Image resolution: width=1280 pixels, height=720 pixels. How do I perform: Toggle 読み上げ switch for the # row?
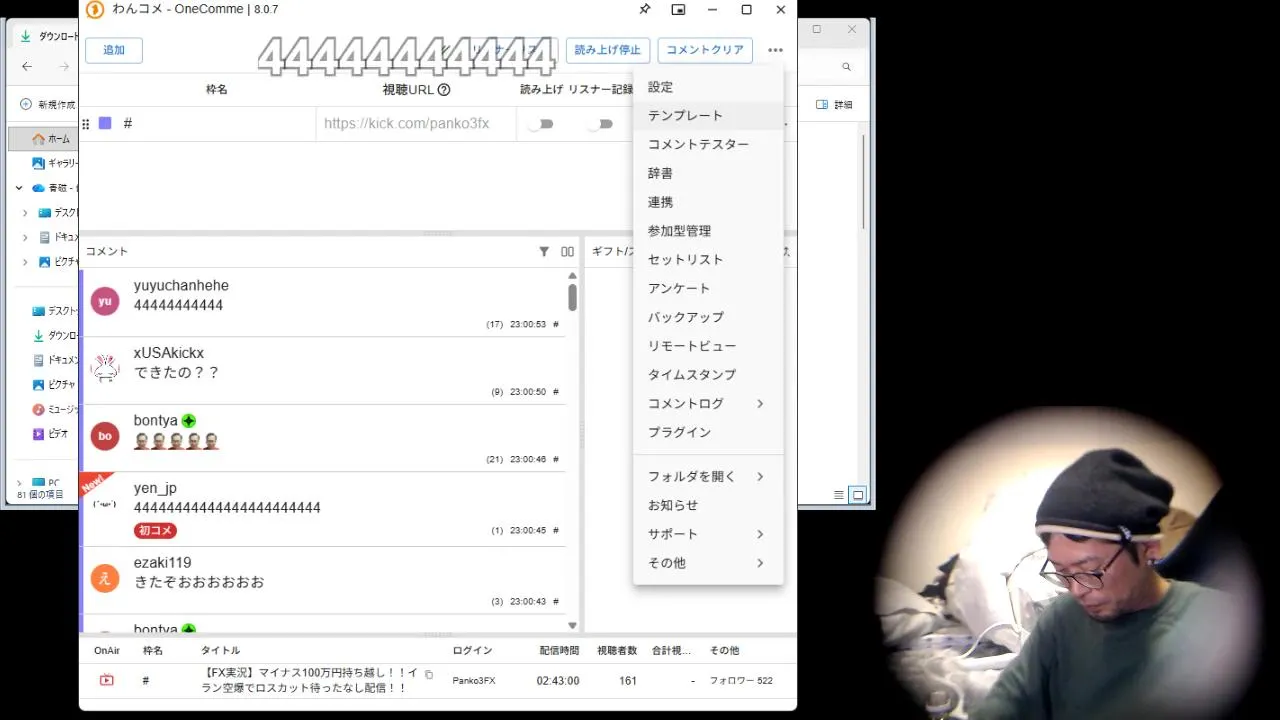(541, 124)
